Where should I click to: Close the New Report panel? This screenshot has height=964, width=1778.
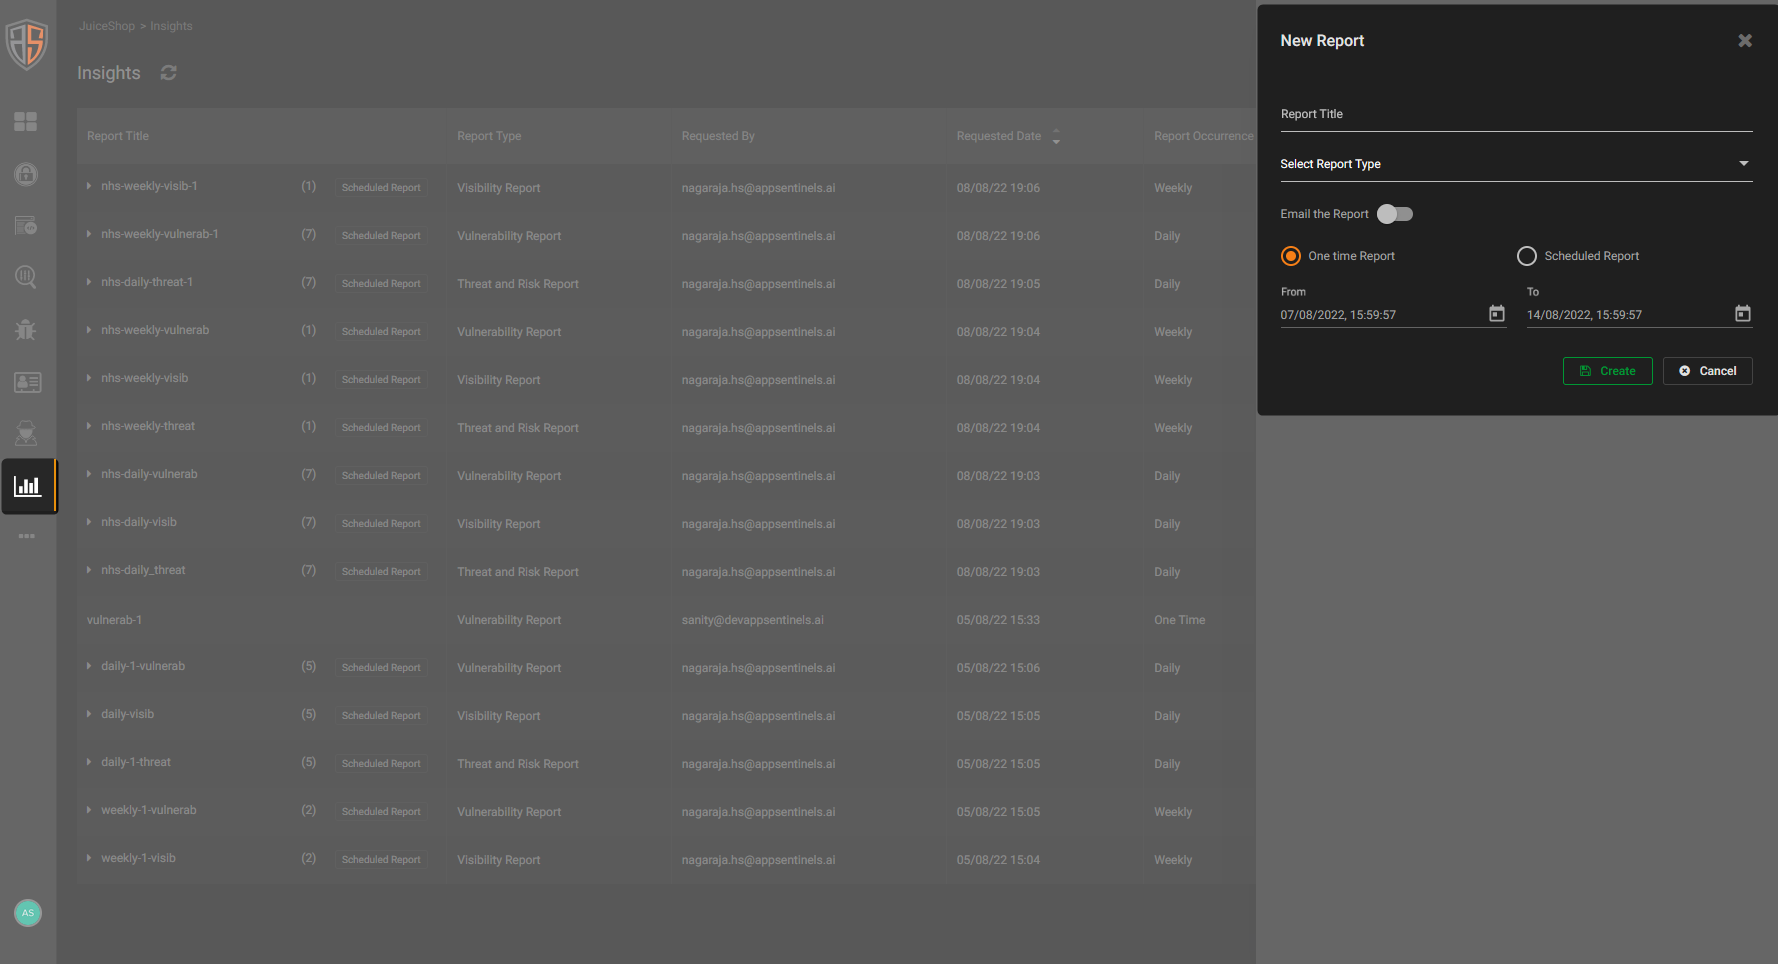[x=1745, y=41]
